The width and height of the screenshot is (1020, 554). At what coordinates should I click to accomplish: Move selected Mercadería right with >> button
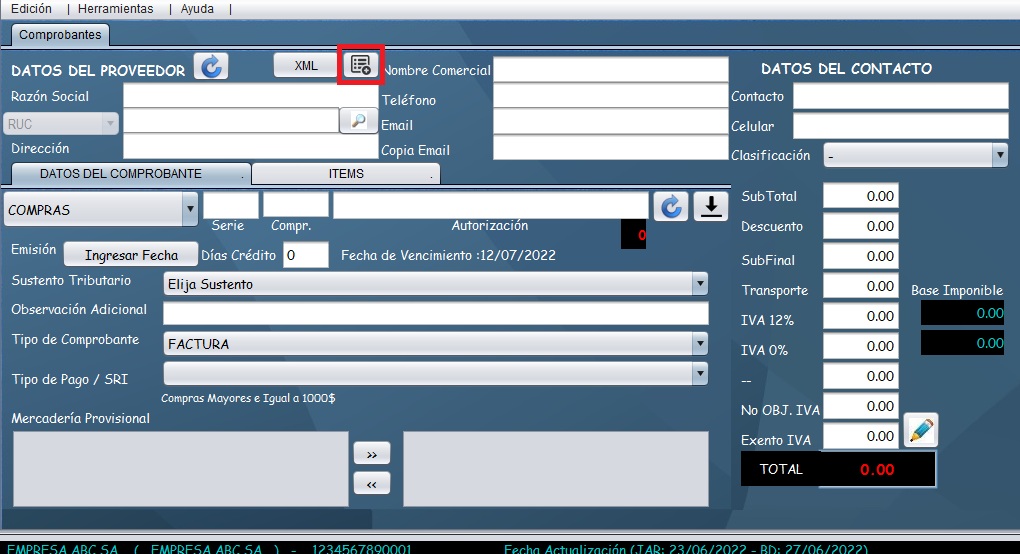pyautogui.click(x=371, y=454)
